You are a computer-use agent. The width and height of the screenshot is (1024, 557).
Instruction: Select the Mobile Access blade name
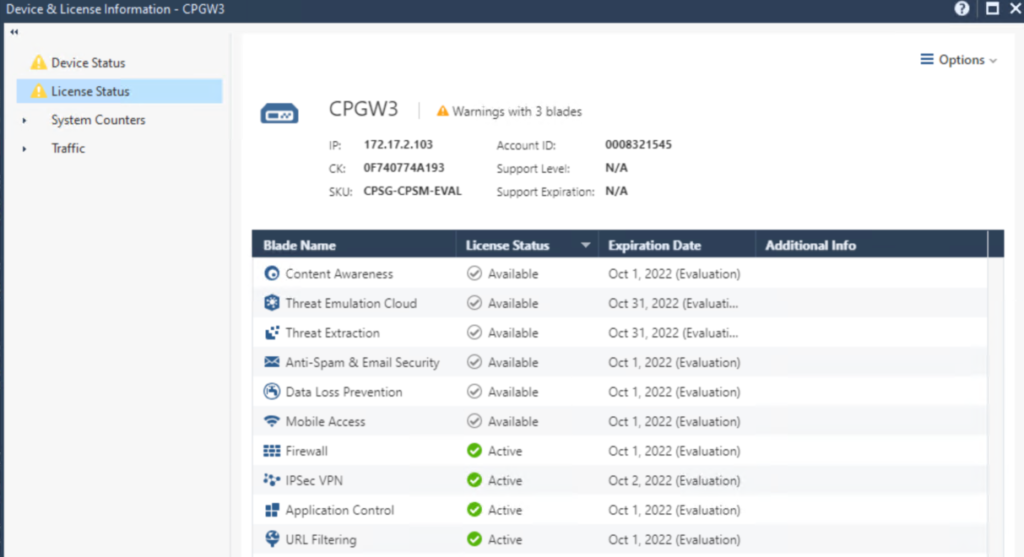click(325, 421)
